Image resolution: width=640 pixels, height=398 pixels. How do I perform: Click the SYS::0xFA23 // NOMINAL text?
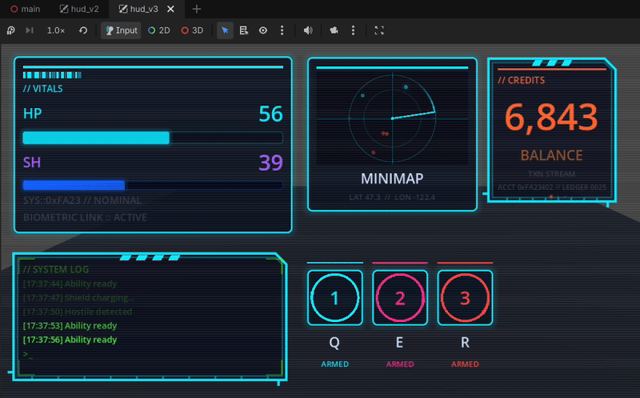[x=82, y=200]
